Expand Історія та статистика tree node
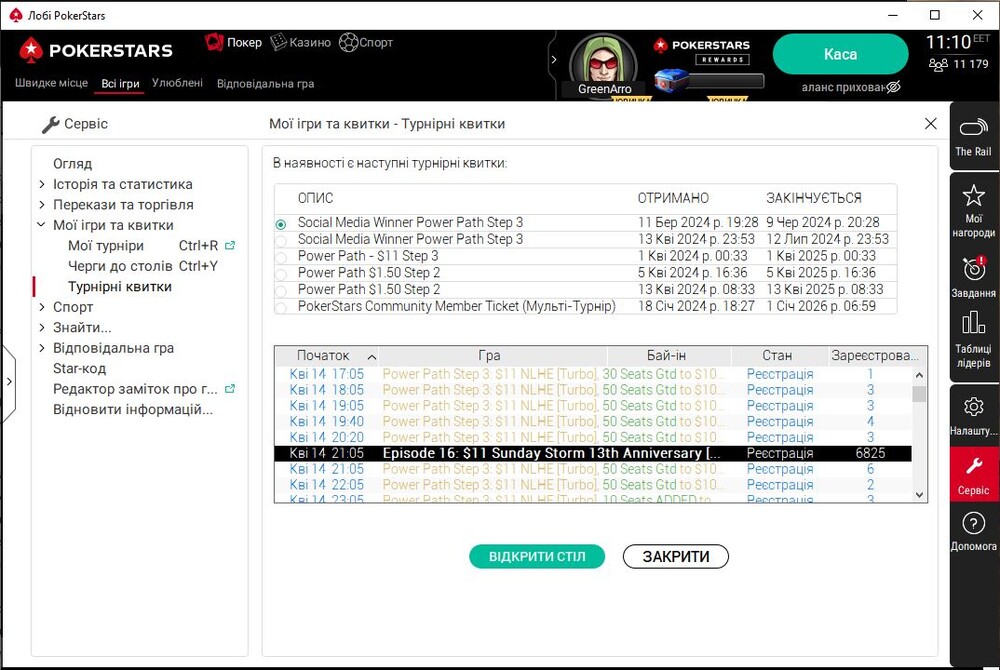The height and width of the screenshot is (670, 1000). point(42,184)
